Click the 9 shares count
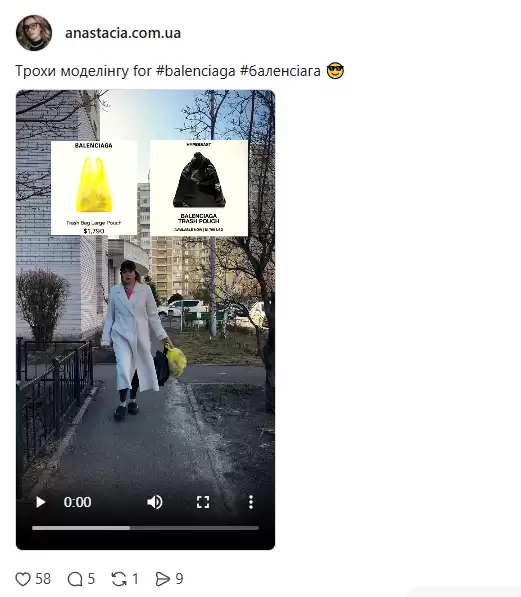The image size is (521, 597). [x=179, y=579]
